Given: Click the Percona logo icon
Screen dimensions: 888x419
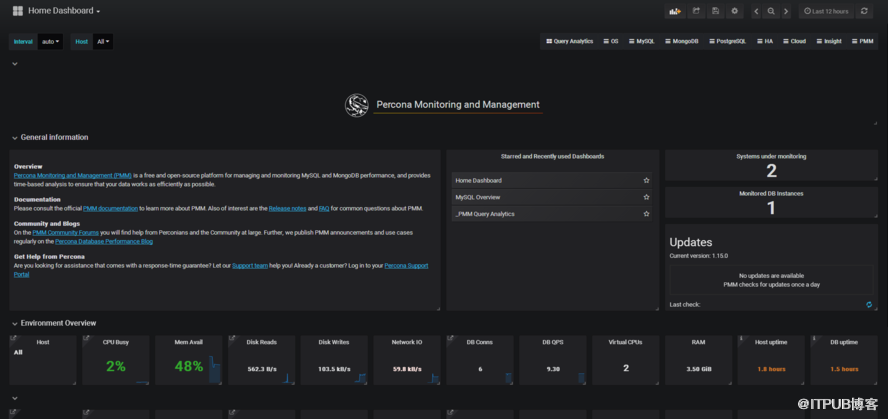Looking at the screenshot, I should click(x=357, y=105).
